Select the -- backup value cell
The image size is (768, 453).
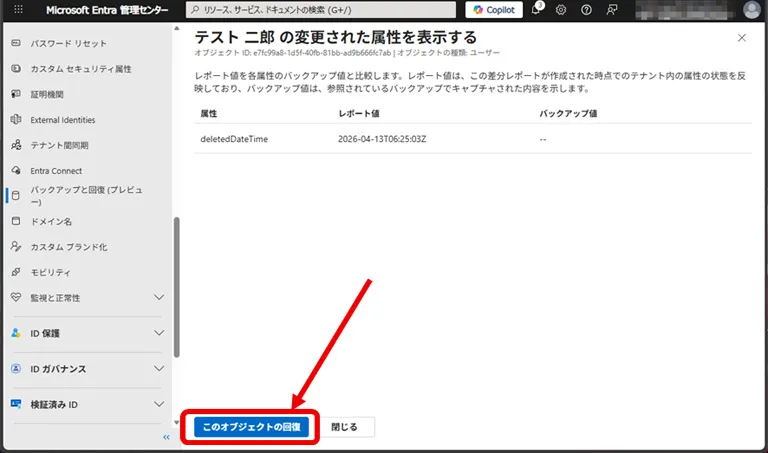click(543, 140)
